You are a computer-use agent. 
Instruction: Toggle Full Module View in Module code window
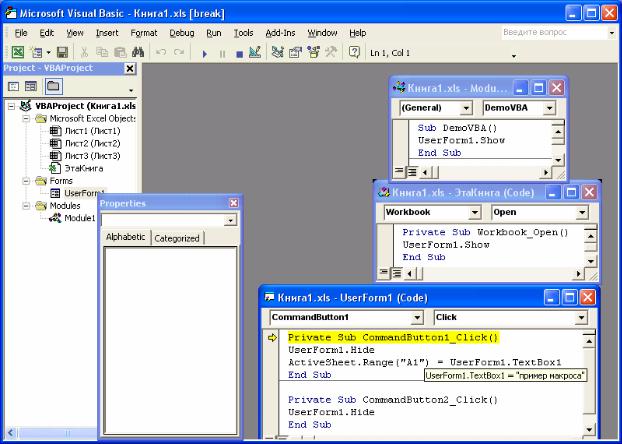click(x=412, y=172)
